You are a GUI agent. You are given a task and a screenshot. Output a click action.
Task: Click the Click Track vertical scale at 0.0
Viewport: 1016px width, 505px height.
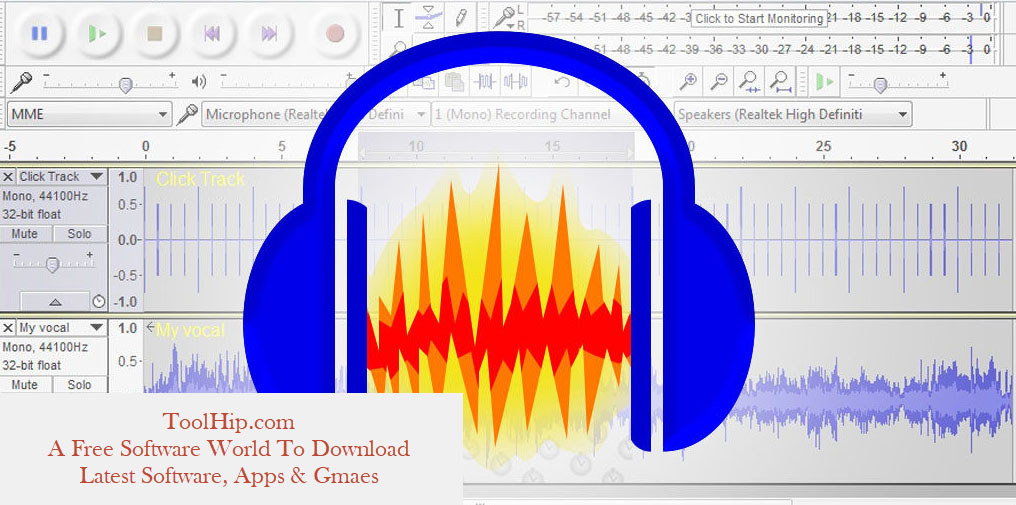(x=126, y=241)
